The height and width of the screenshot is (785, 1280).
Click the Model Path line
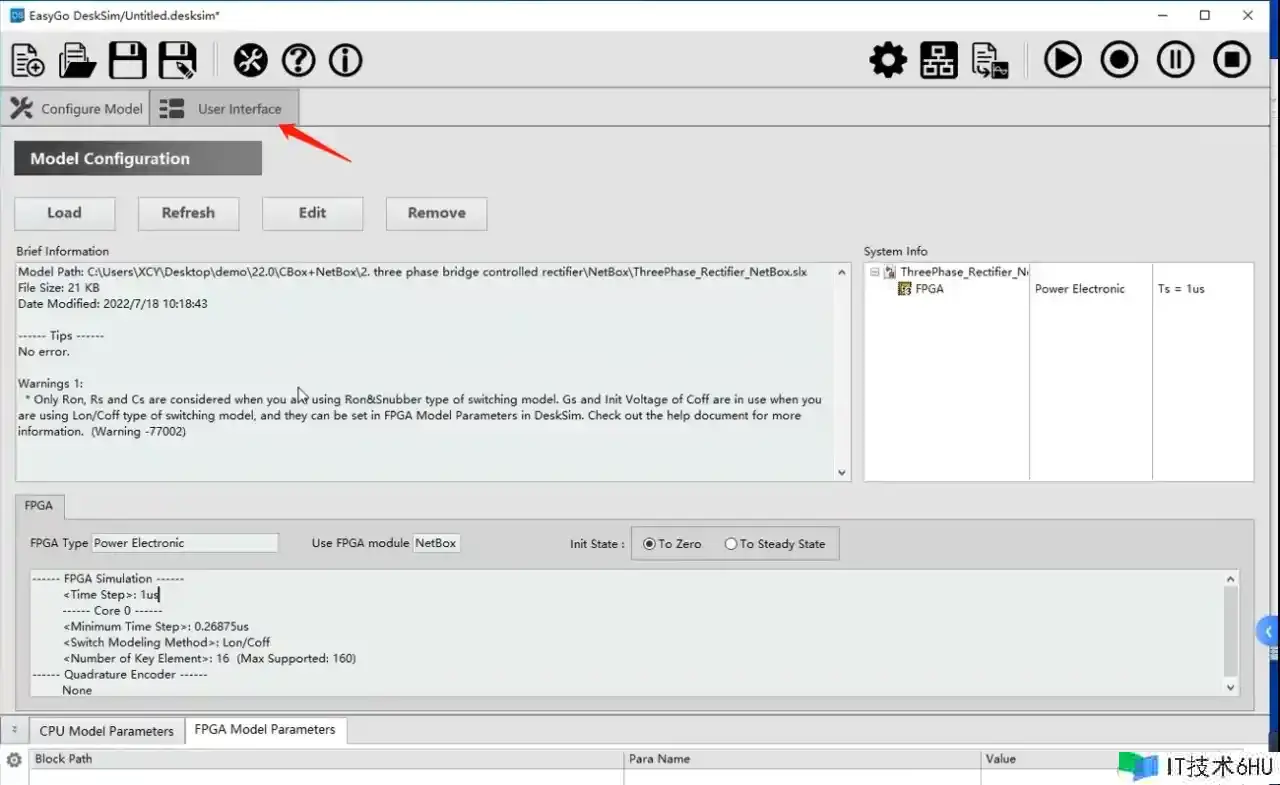pyautogui.click(x=412, y=272)
